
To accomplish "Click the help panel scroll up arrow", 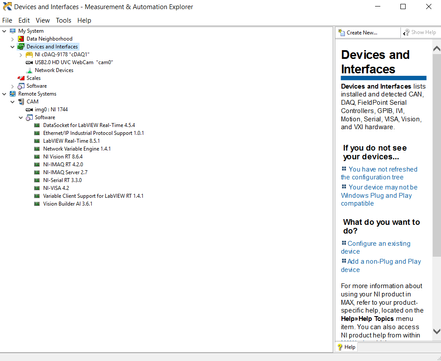I will 437,49.
